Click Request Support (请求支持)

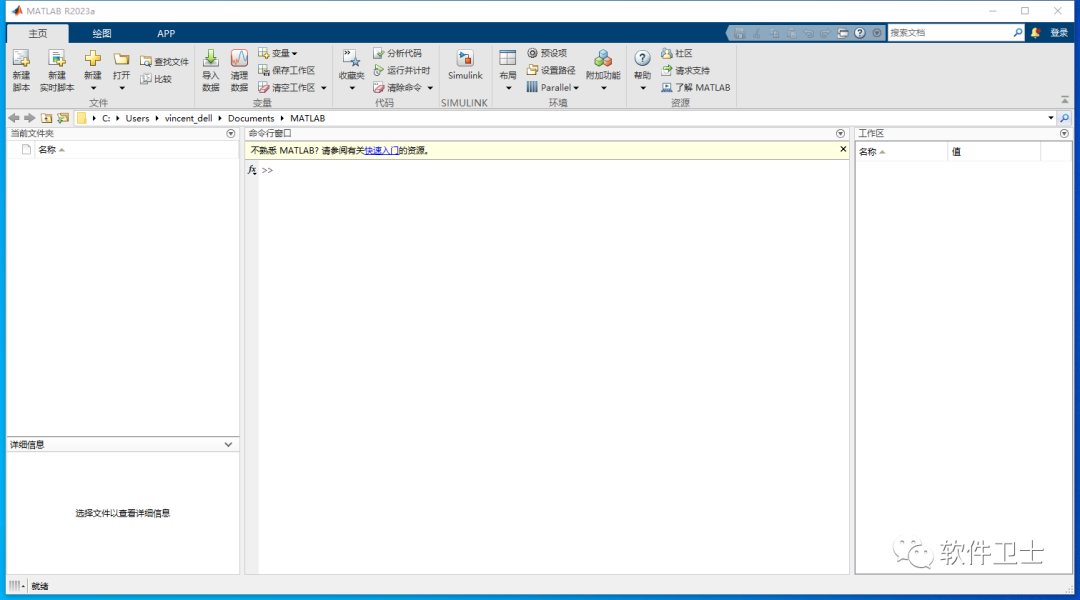tap(685, 70)
